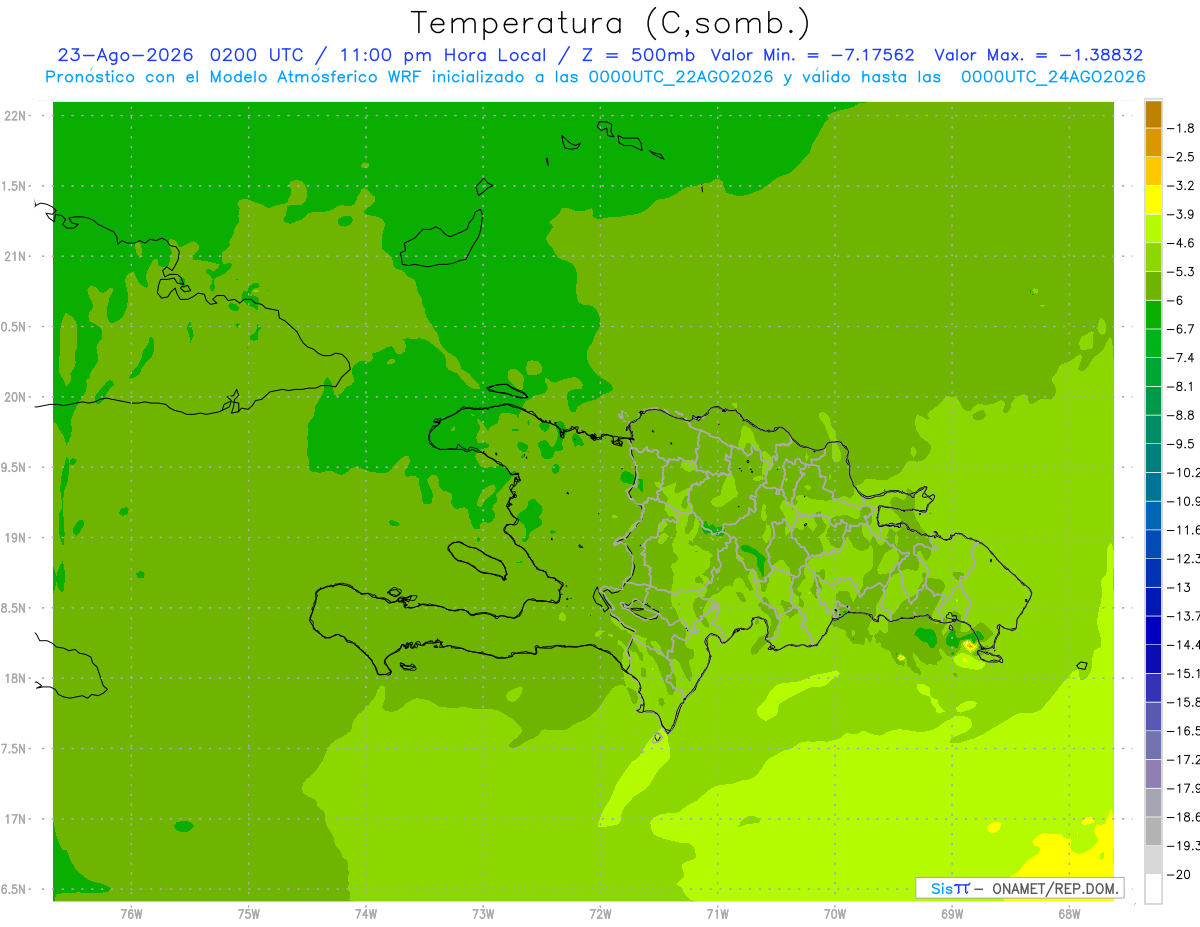
Task: Click the colorbar label "-6.7"
Action: pos(1182,329)
